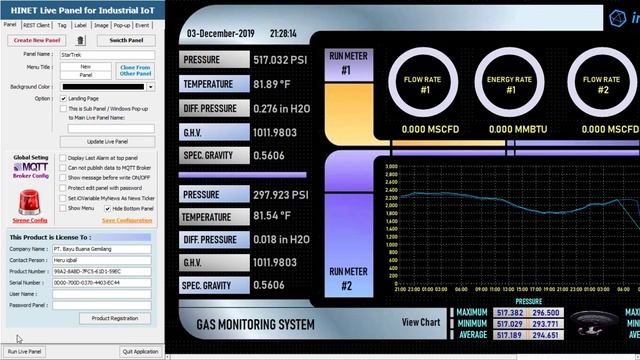Screen dimensions: 640x360
Task: Click the trash delete panel icon
Action: [80, 40]
